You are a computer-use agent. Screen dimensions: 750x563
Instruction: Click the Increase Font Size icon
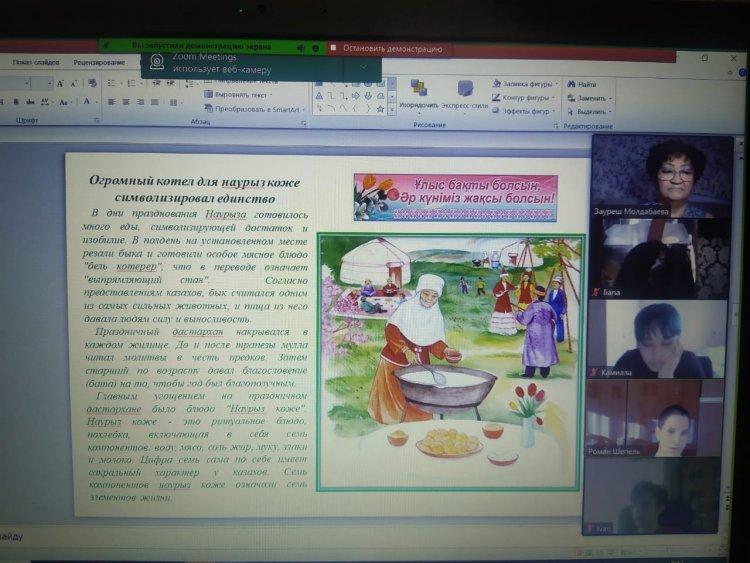pyautogui.click(x=60, y=84)
